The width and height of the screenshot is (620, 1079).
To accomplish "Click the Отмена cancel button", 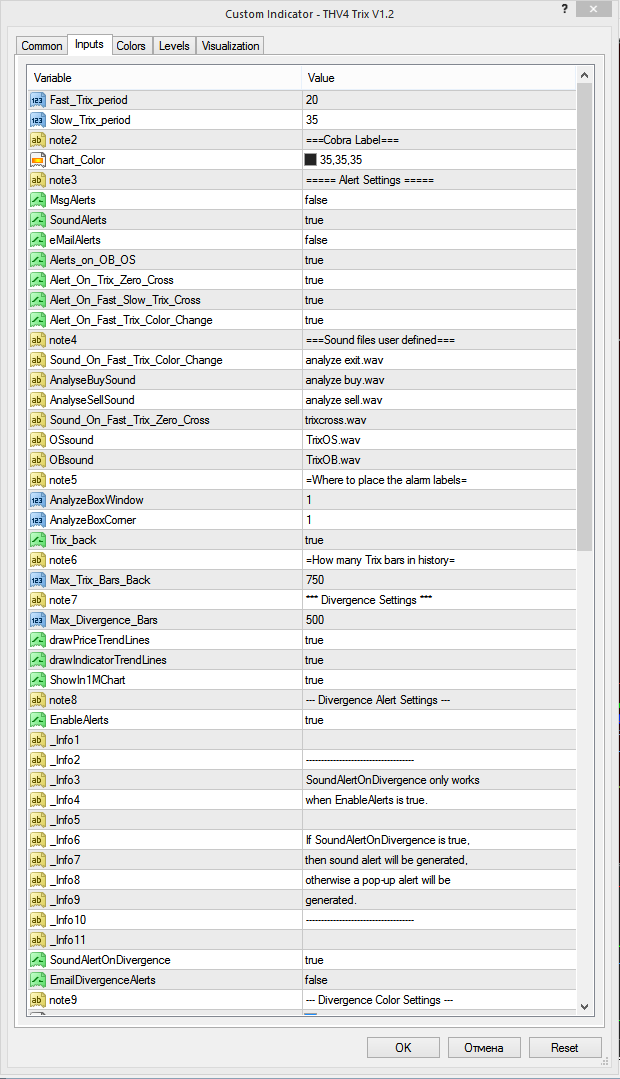I will pos(484,1047).
